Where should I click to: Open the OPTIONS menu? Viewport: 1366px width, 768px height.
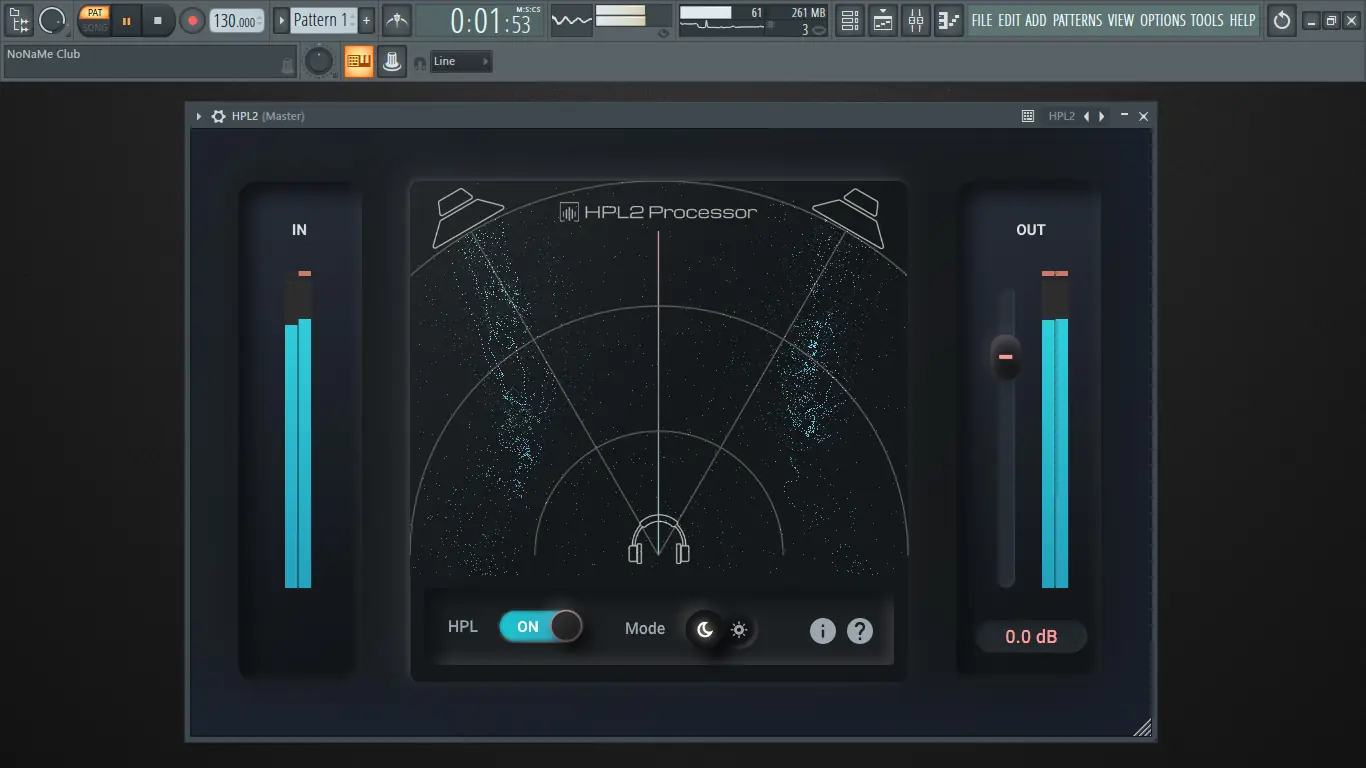1163,20
